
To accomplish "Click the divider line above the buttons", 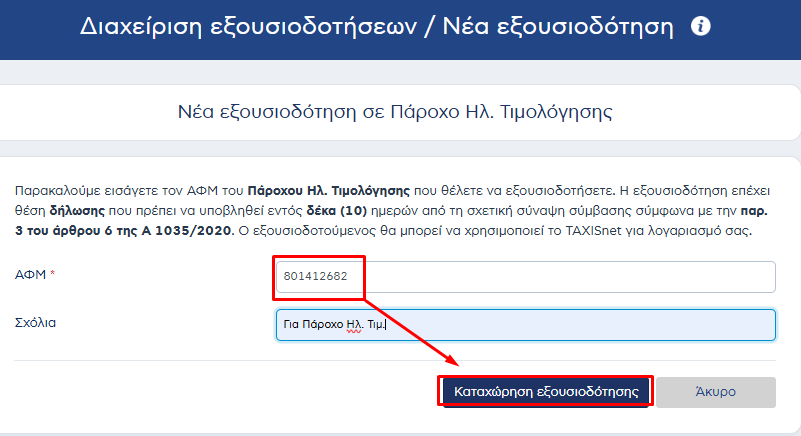I will [395, 360].
